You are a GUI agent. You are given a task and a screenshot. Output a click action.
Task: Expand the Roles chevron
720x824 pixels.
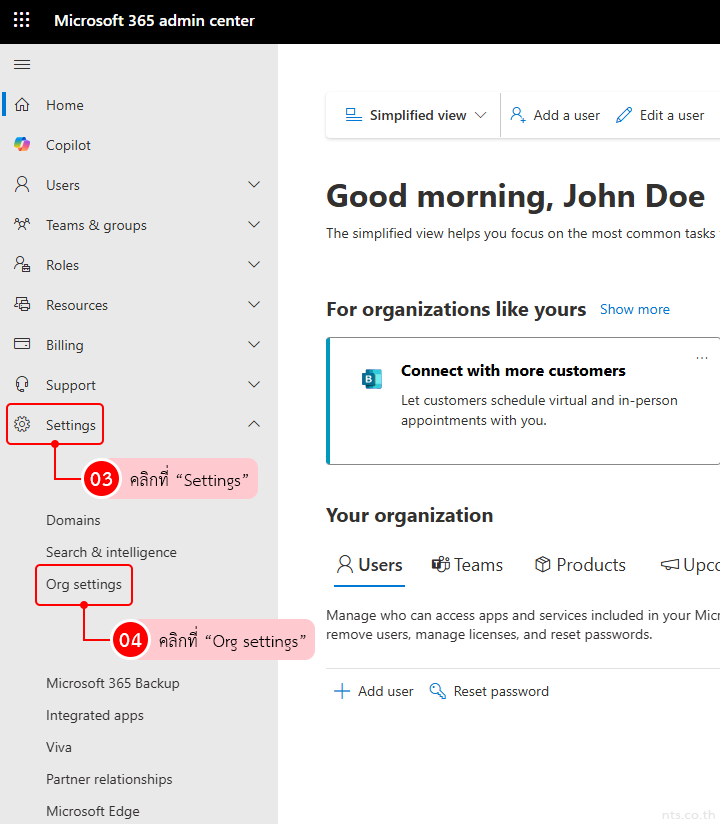click(254, 264)
